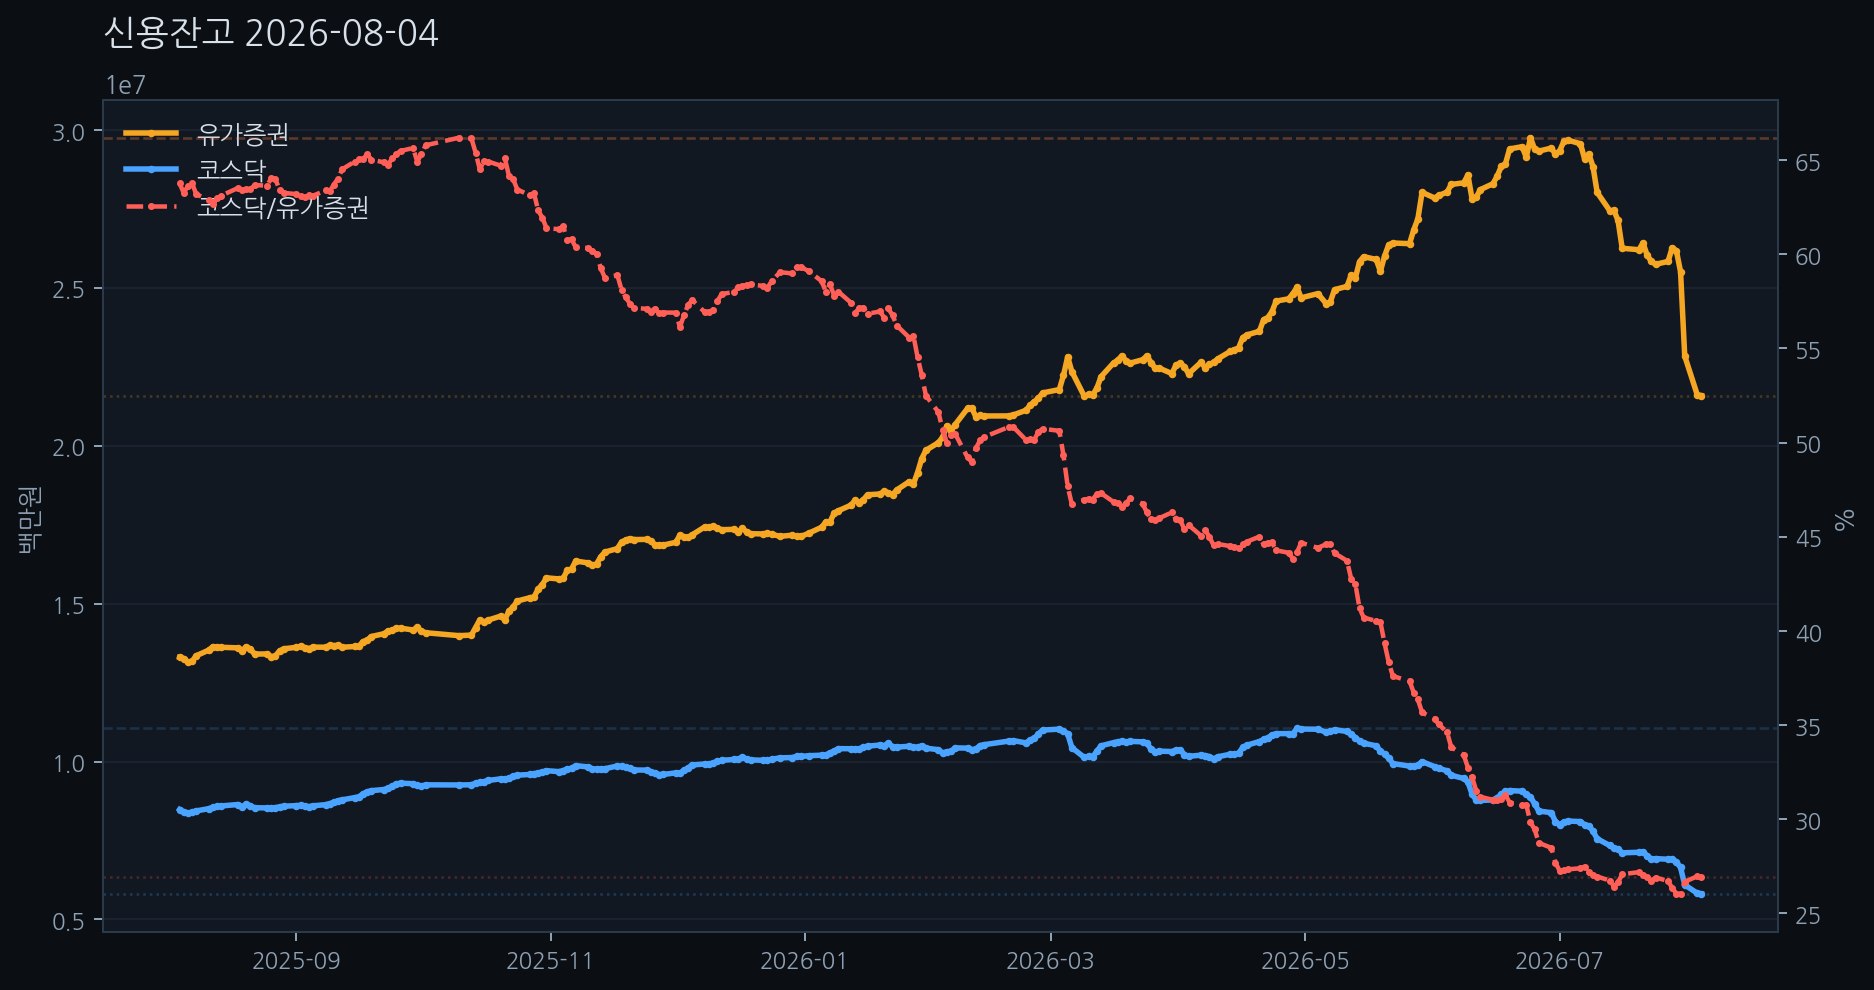Click the 유가증권 legend label

point(243,133)
